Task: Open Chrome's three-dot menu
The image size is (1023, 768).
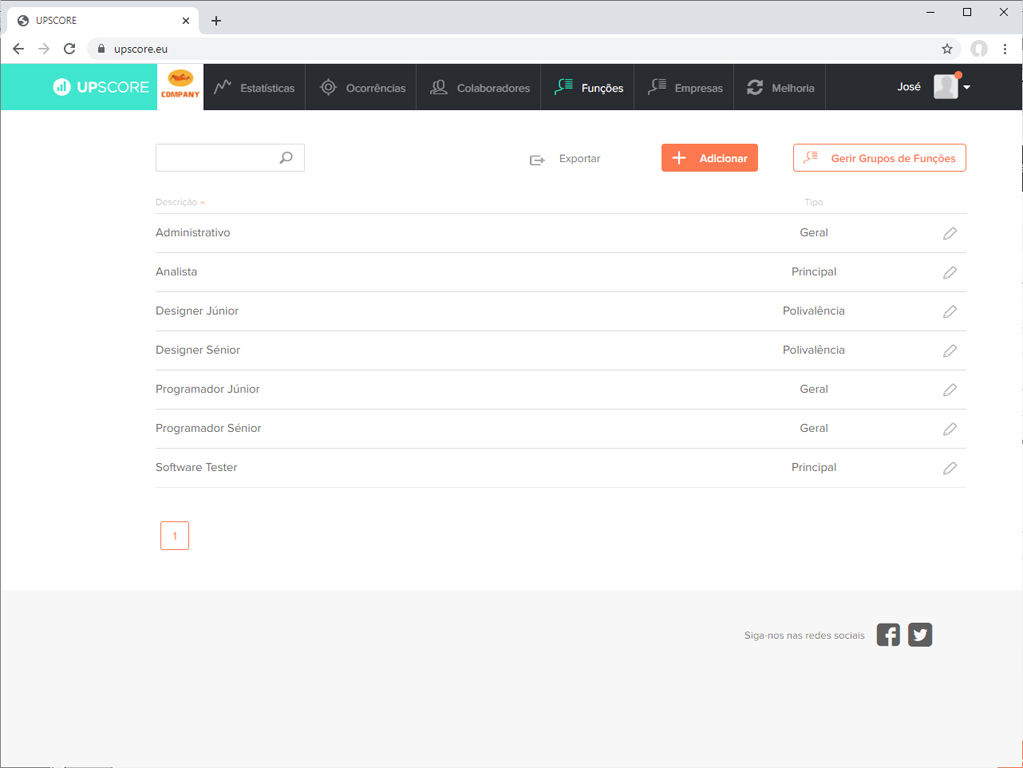Action: tap(1005, 48)
